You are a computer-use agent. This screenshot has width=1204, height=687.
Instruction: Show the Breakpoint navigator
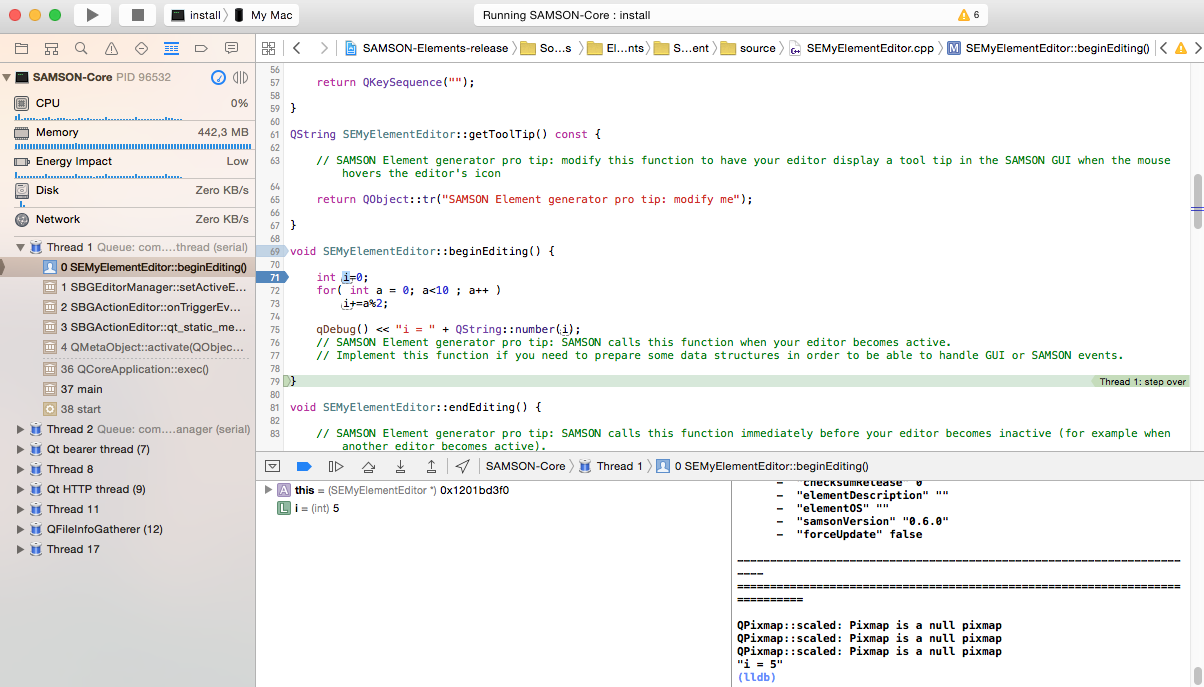[203, 47]
